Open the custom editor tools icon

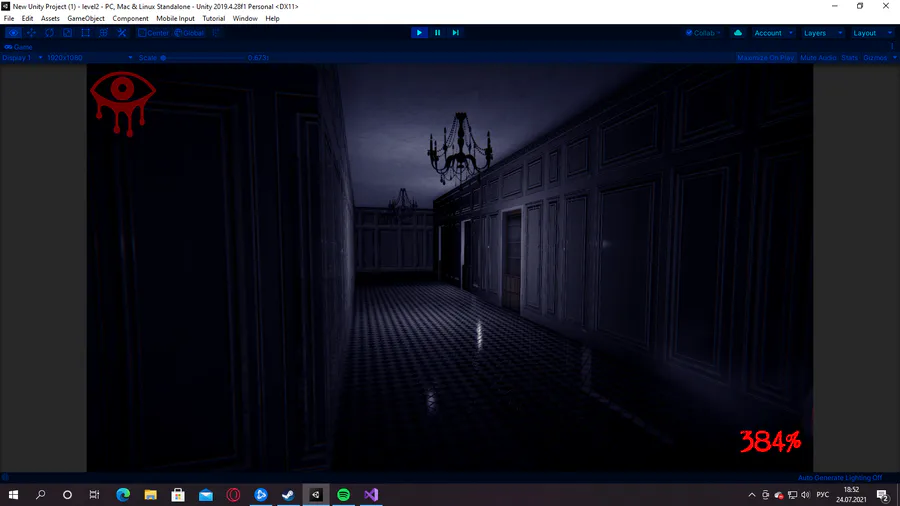point(122,33)
